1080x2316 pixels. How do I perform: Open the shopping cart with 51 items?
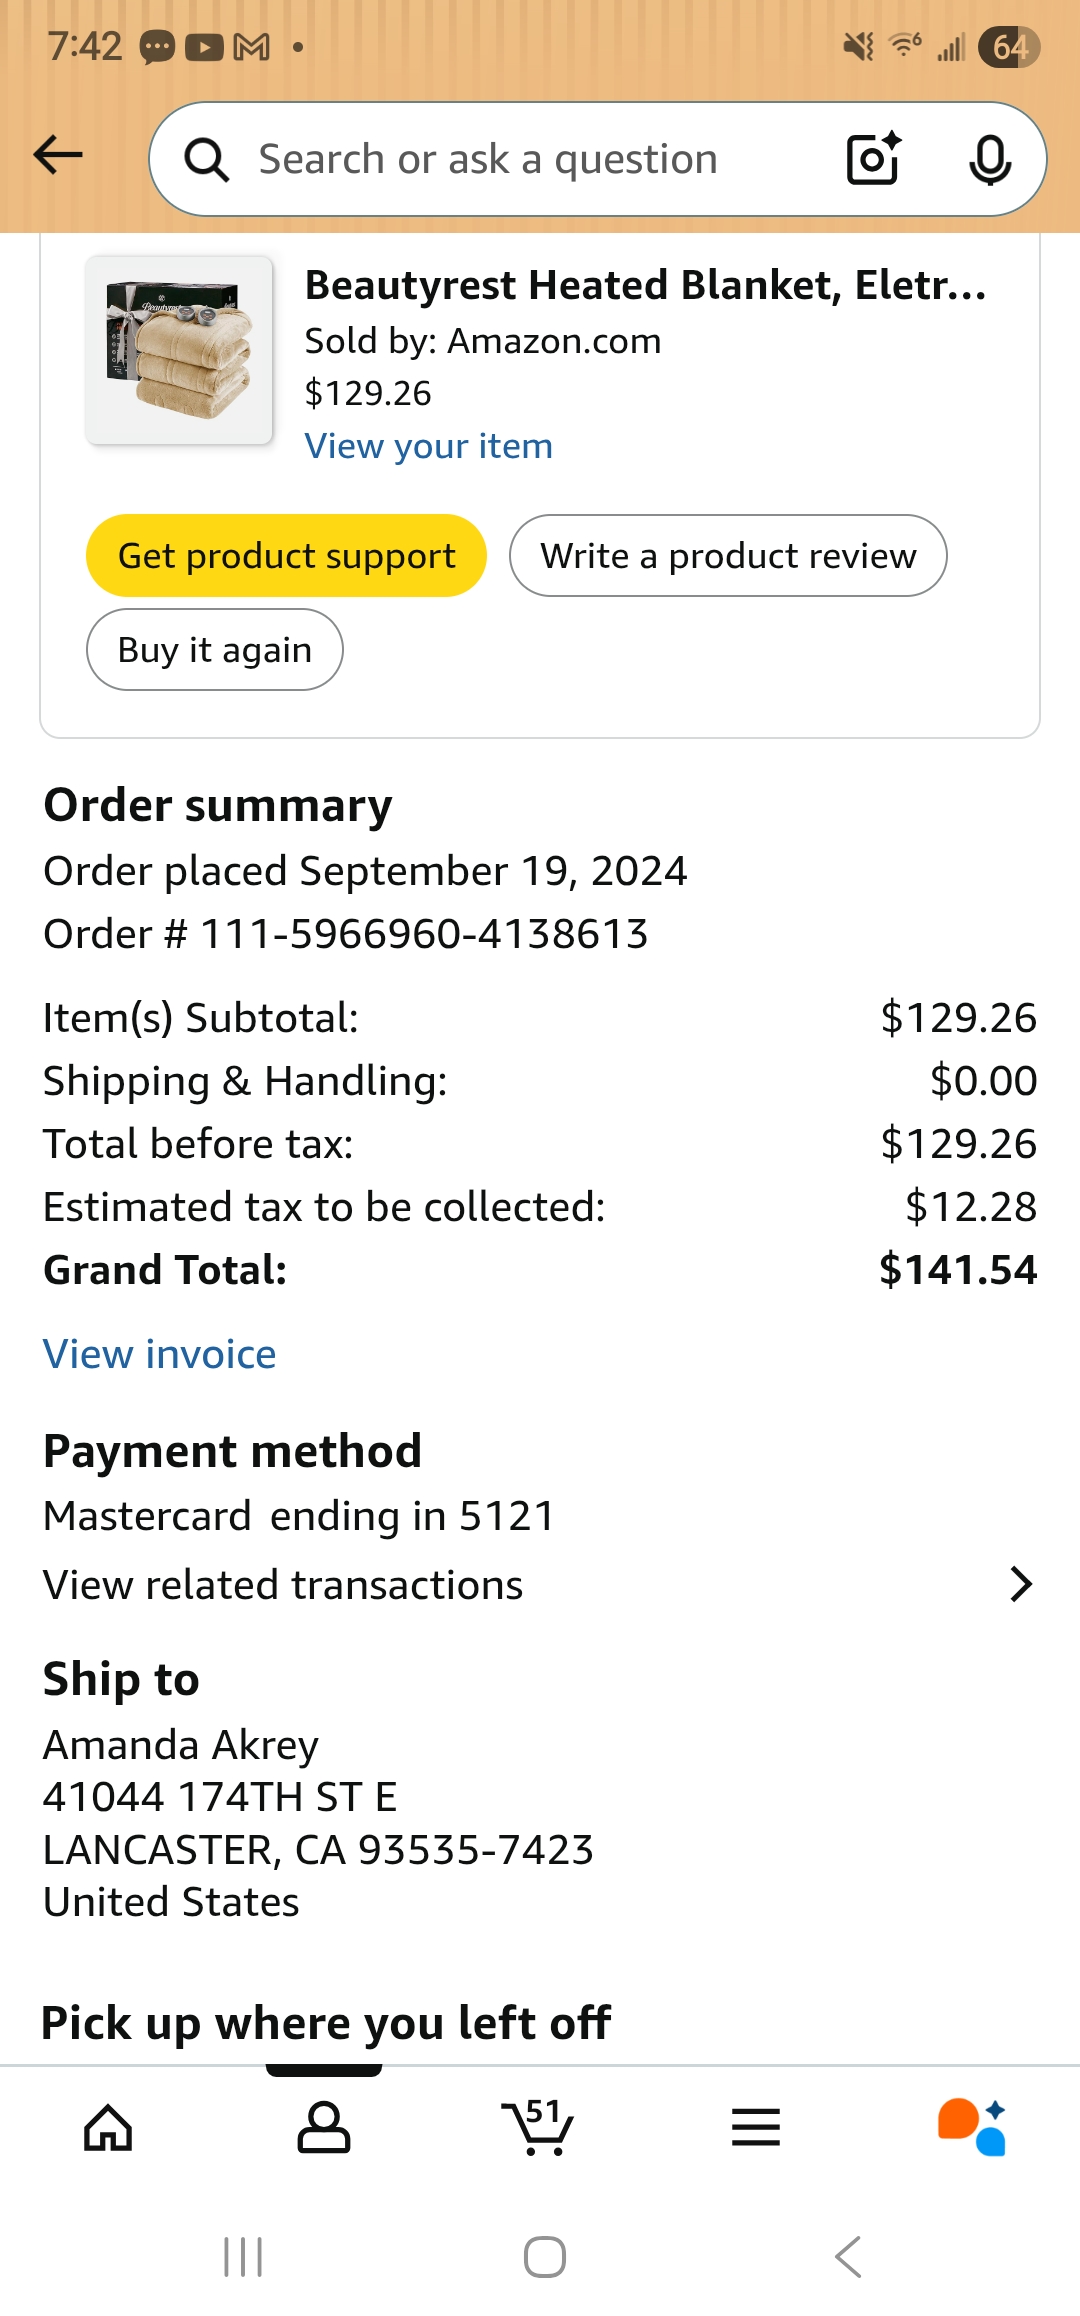click(x=538, y=2126)
